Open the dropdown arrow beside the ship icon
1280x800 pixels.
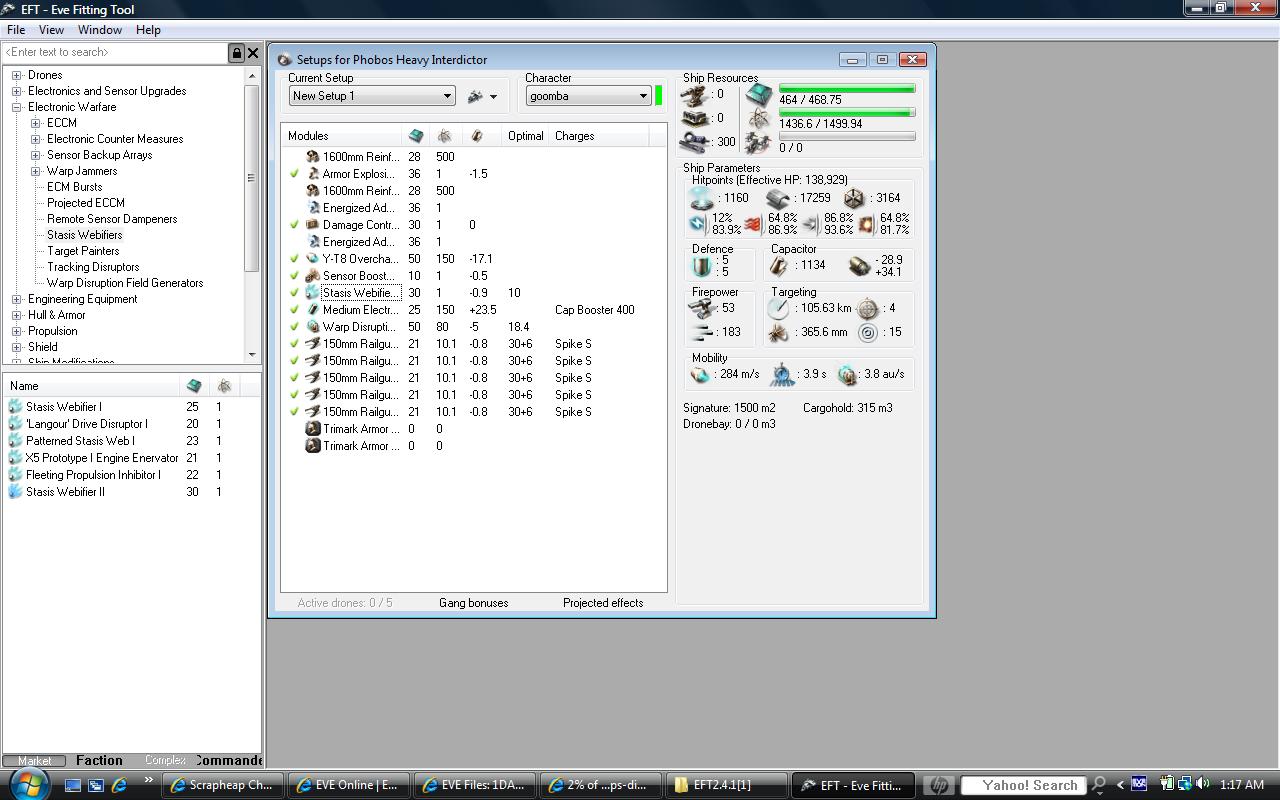[493, 97]
